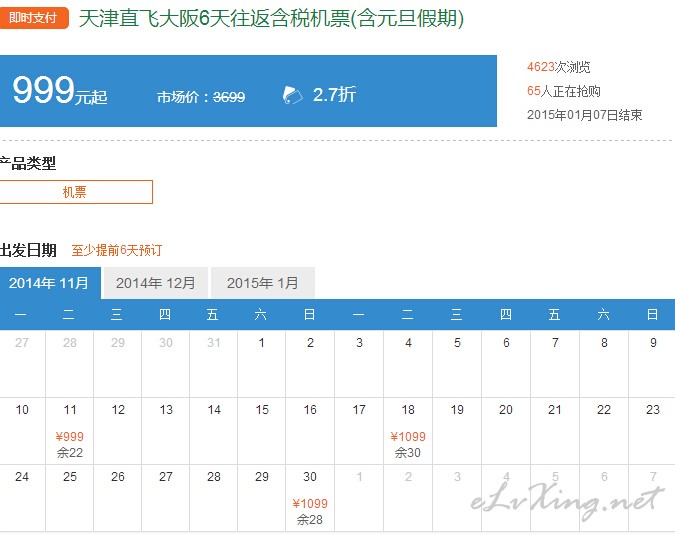Click the 市场价:3699 market price text
675x534 pixels.
tap(201, 97)
